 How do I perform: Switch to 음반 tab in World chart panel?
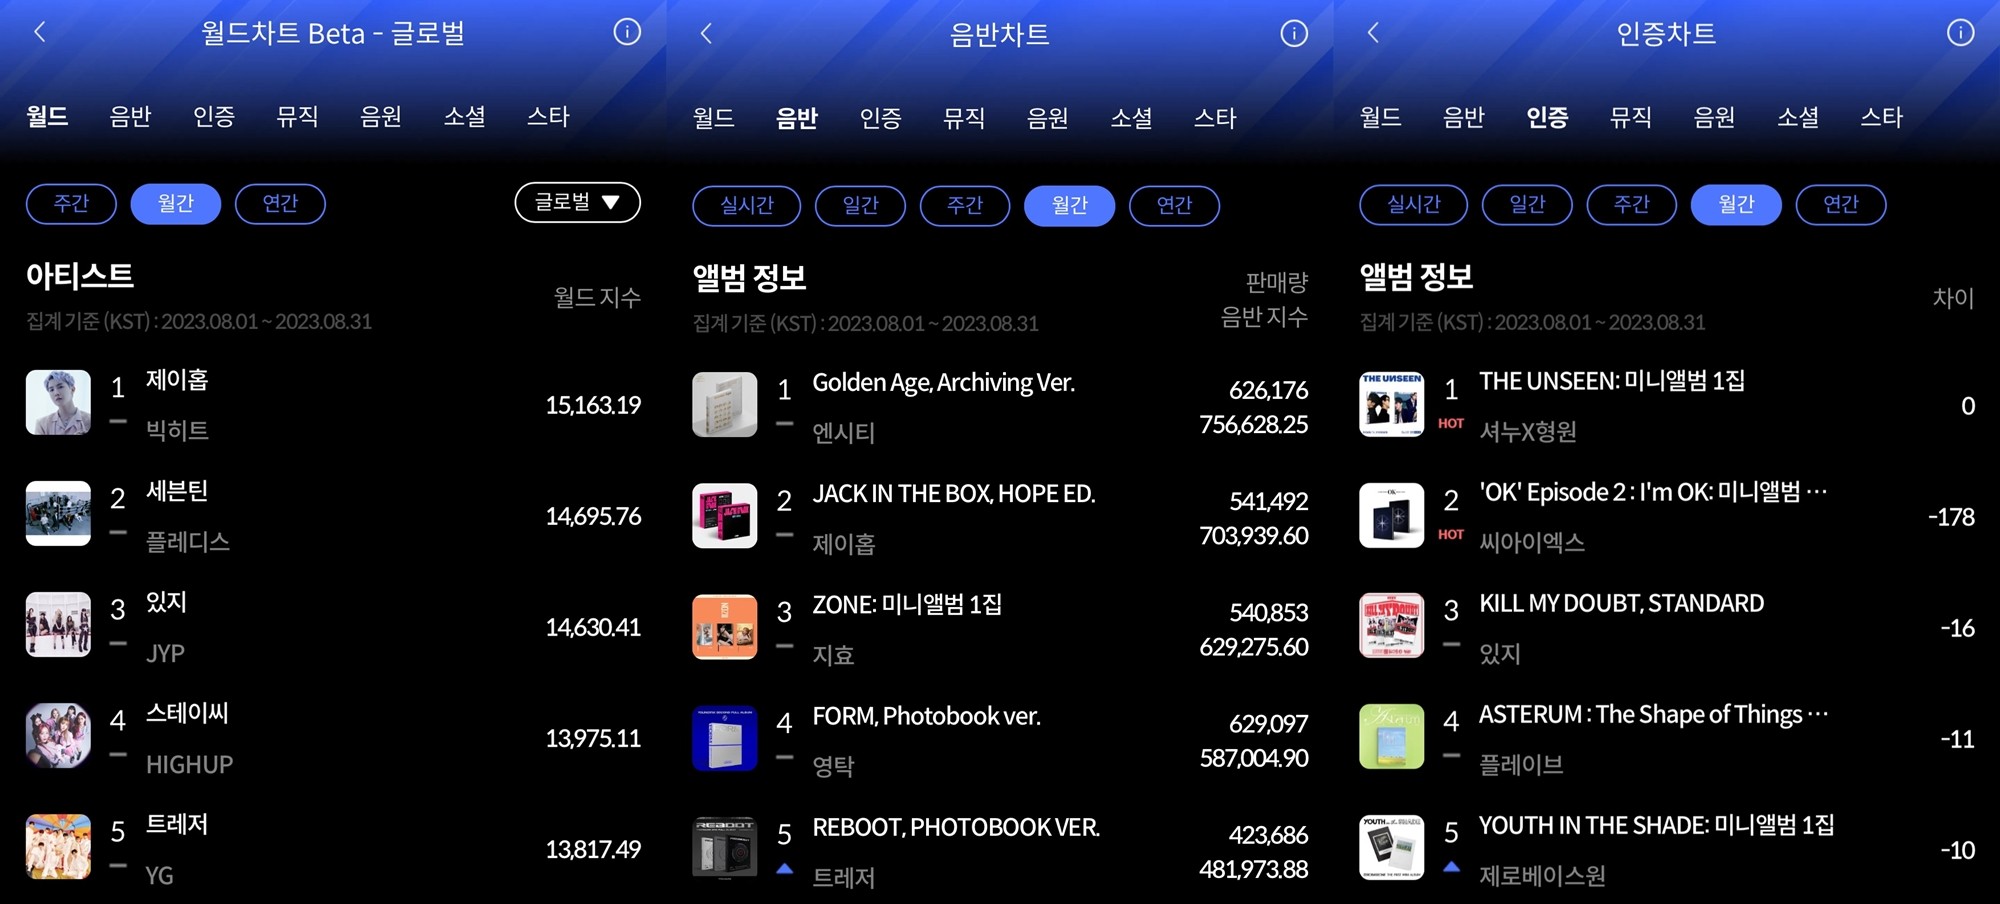[130, 117]
